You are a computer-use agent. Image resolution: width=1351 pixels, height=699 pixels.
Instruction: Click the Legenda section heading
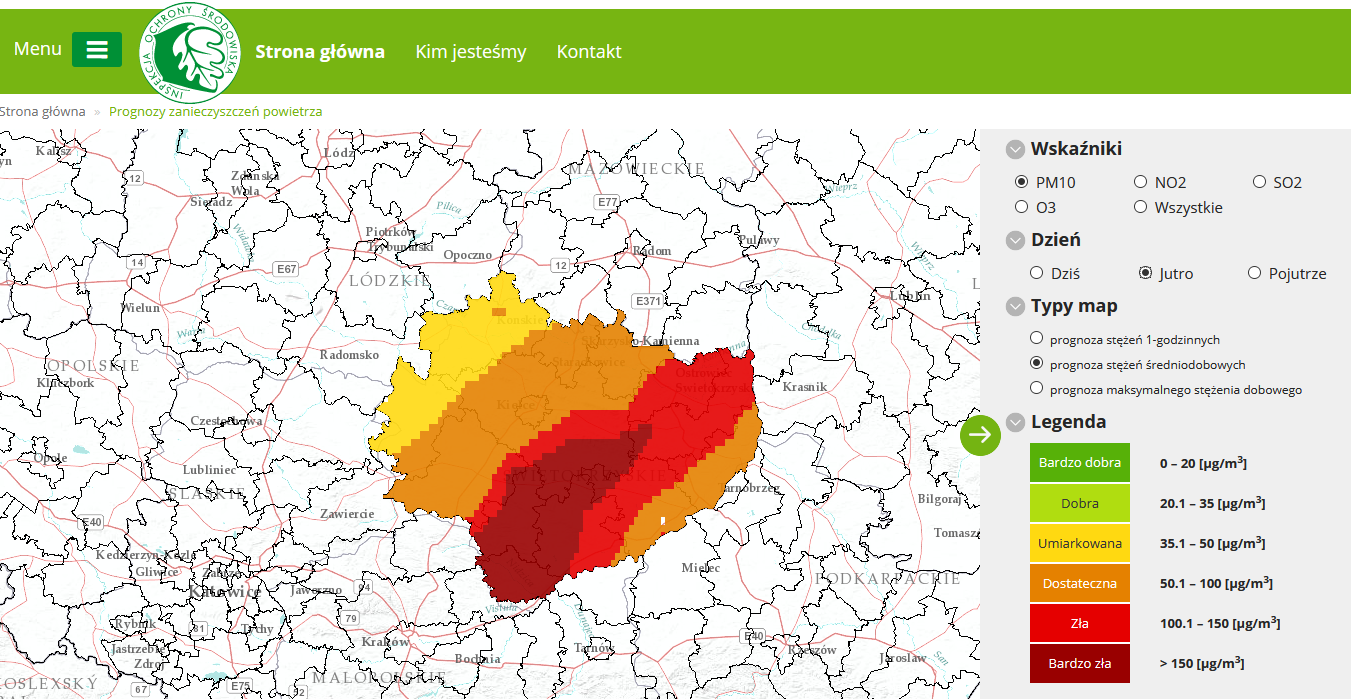click(1069, 422)
